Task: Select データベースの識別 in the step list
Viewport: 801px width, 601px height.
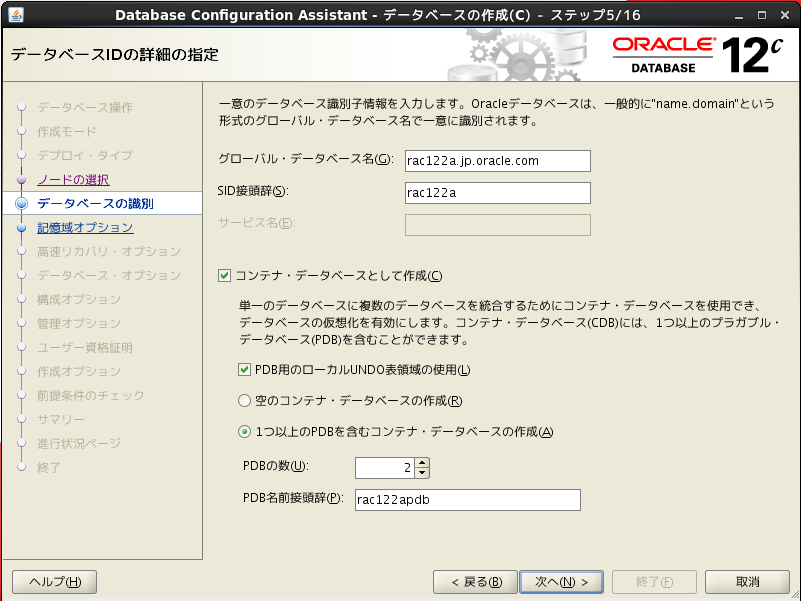Action: [x=95, y=203]
